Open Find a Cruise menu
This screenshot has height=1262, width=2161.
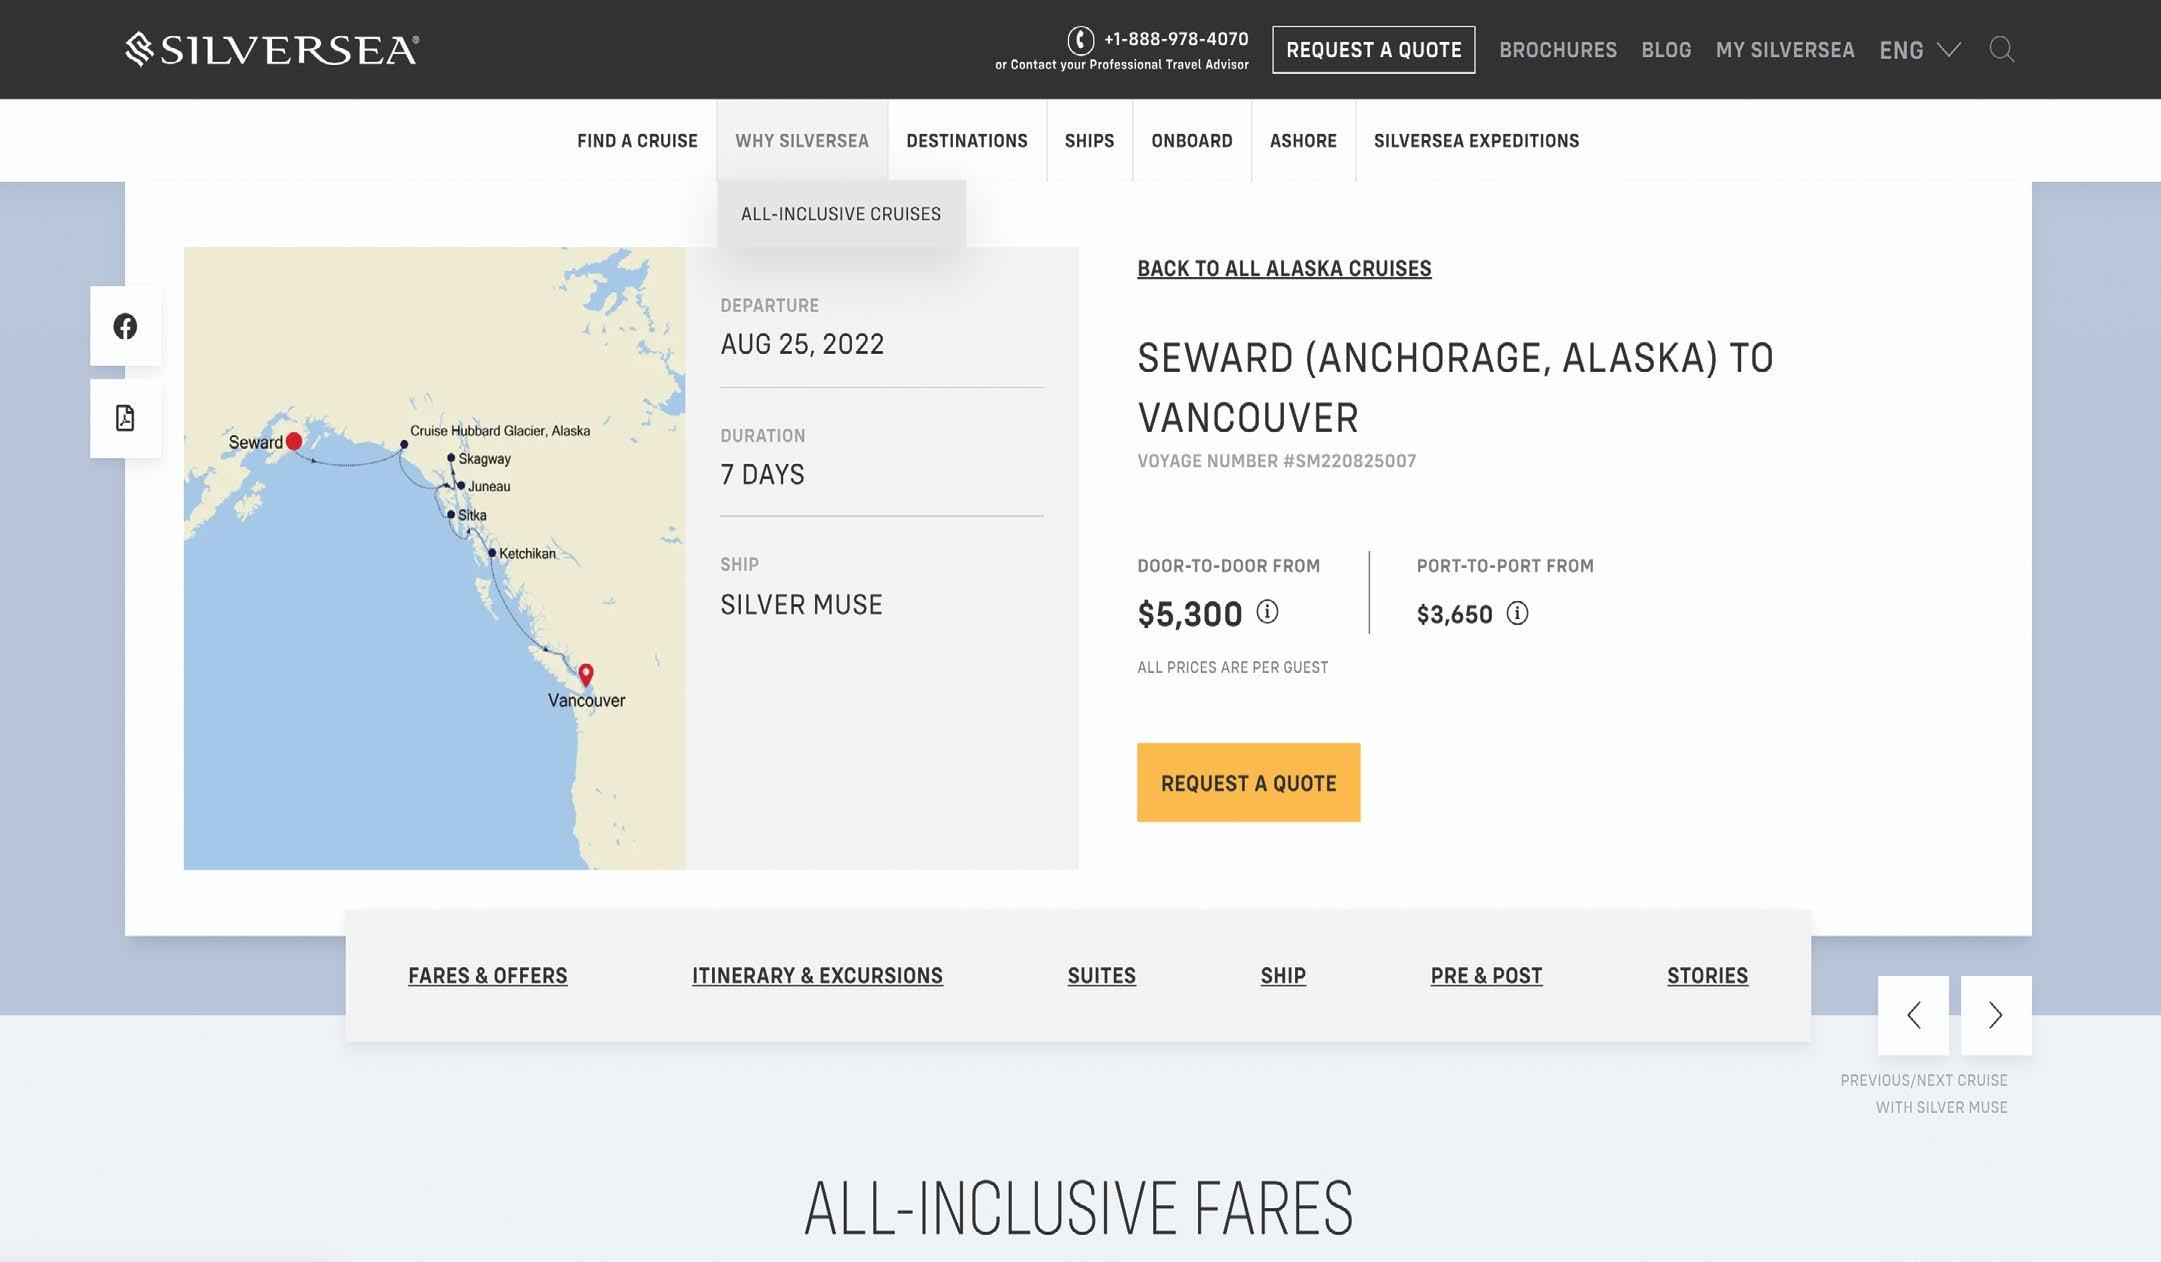pyautogui.click(x=637, y=141)
